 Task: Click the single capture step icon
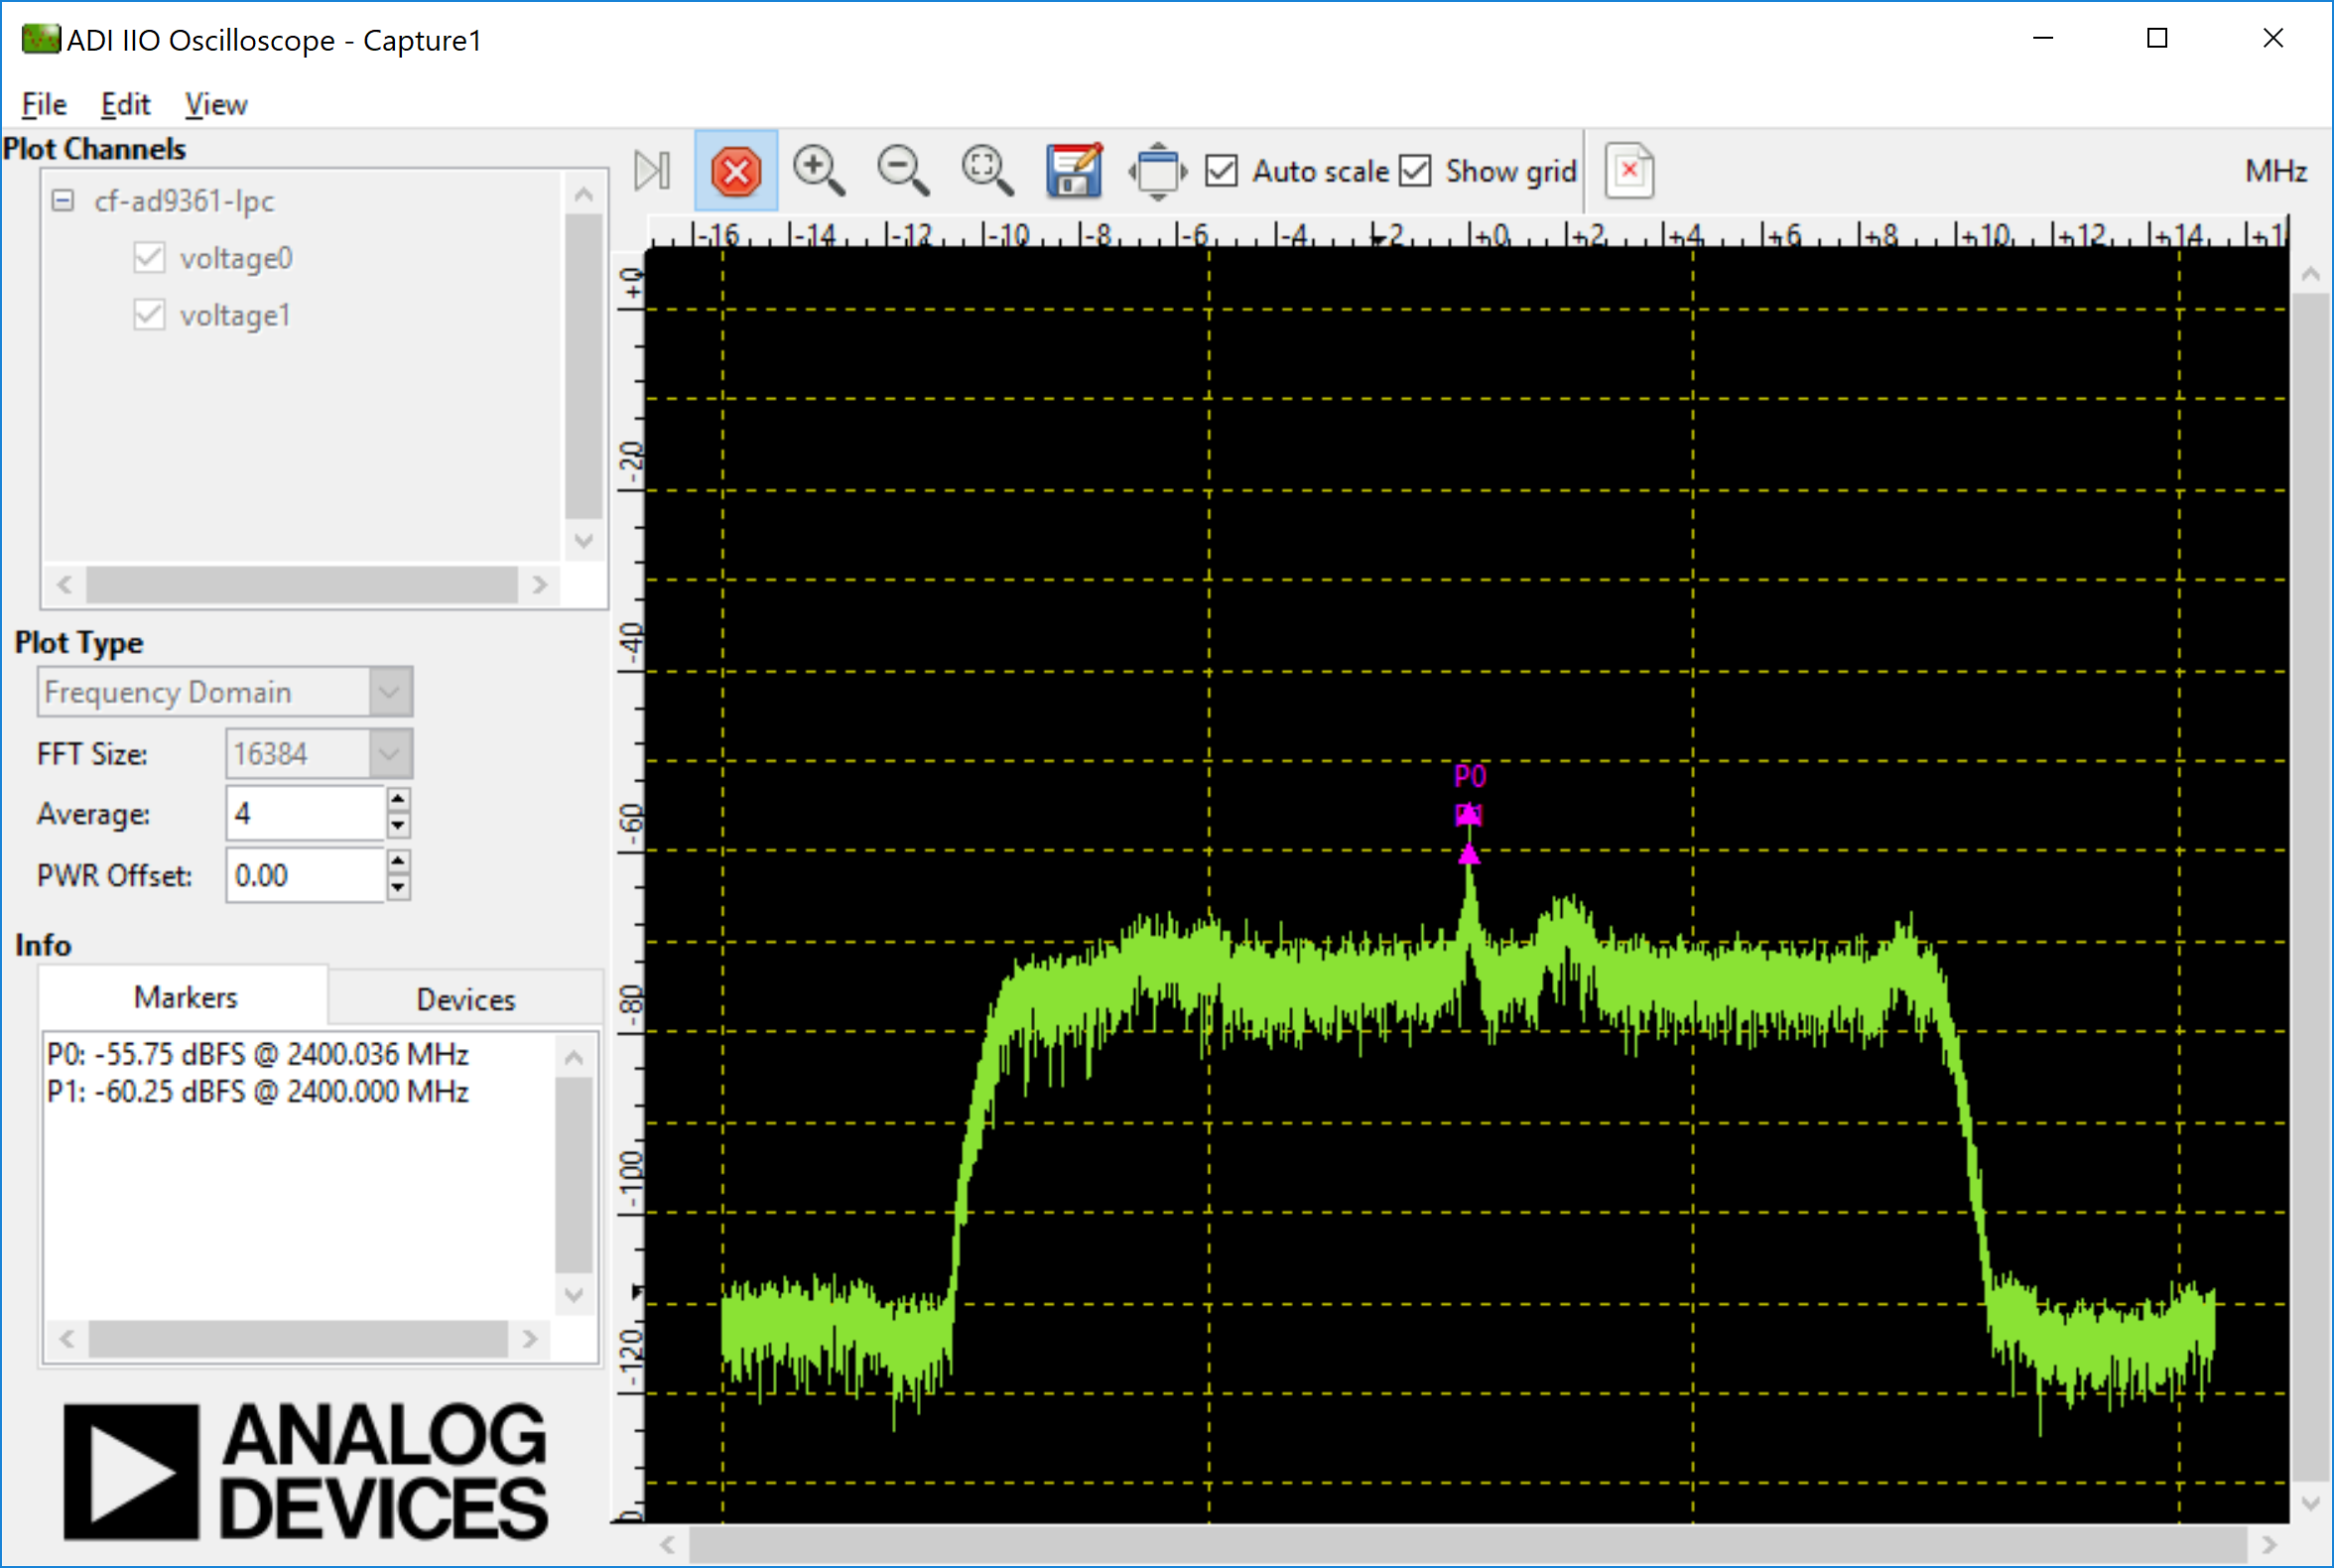coord(652,170)
